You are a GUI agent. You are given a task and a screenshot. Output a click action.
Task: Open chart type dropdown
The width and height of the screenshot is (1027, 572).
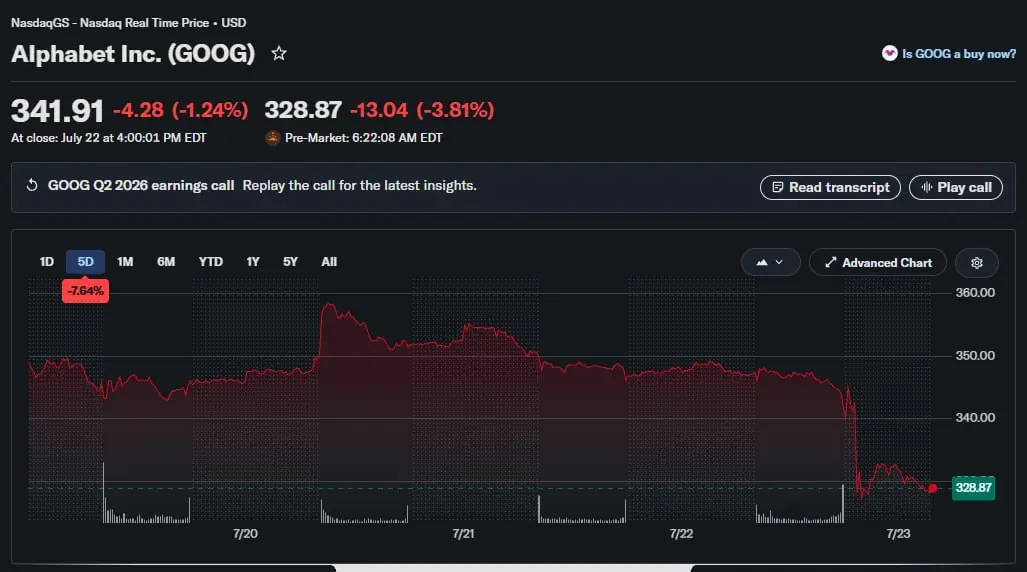click(x=770, y=263)
